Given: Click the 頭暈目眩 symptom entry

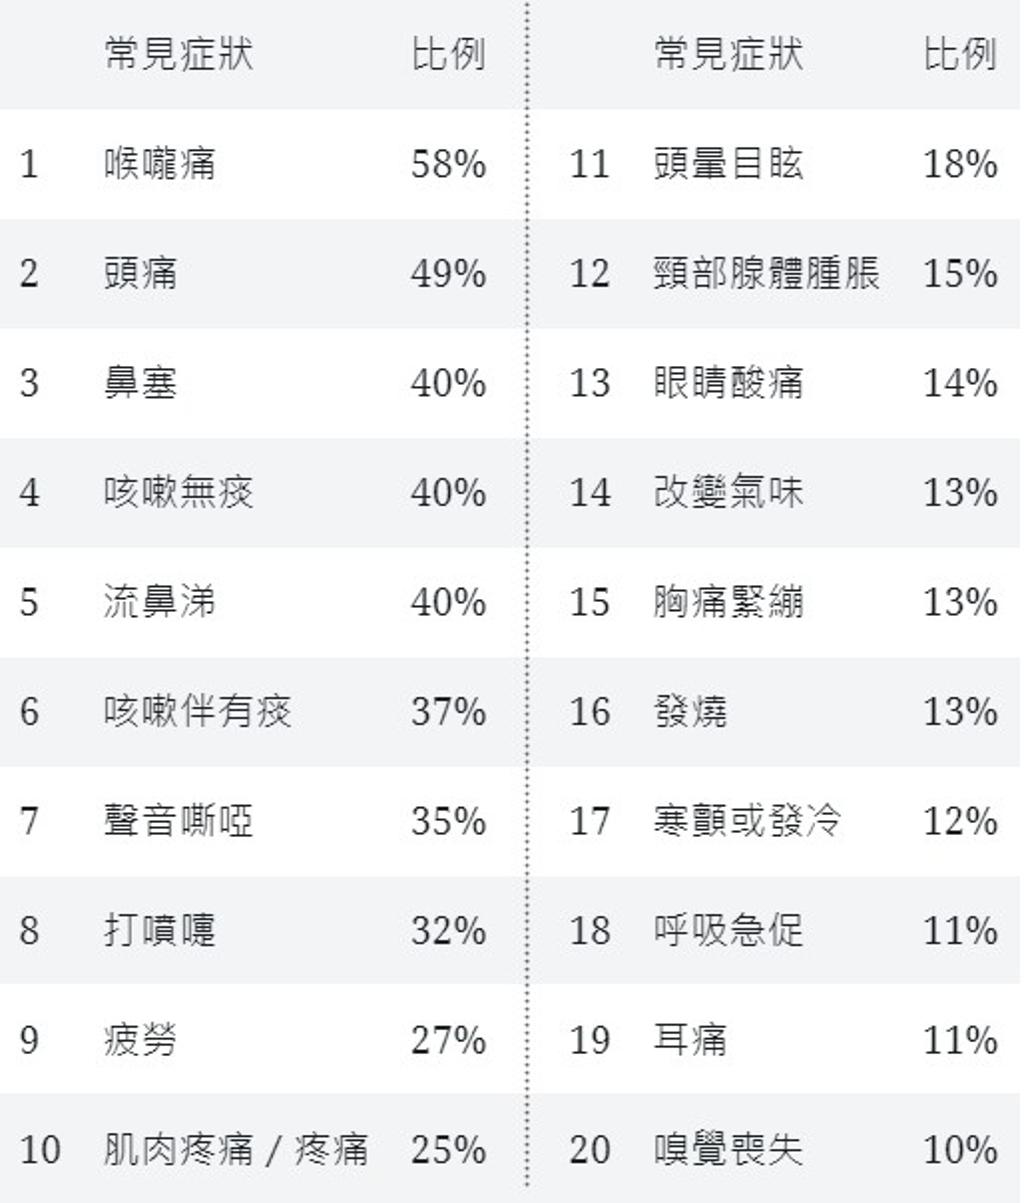Looking at the screenshot, I should pyautogui.click(x=729, y=163).
